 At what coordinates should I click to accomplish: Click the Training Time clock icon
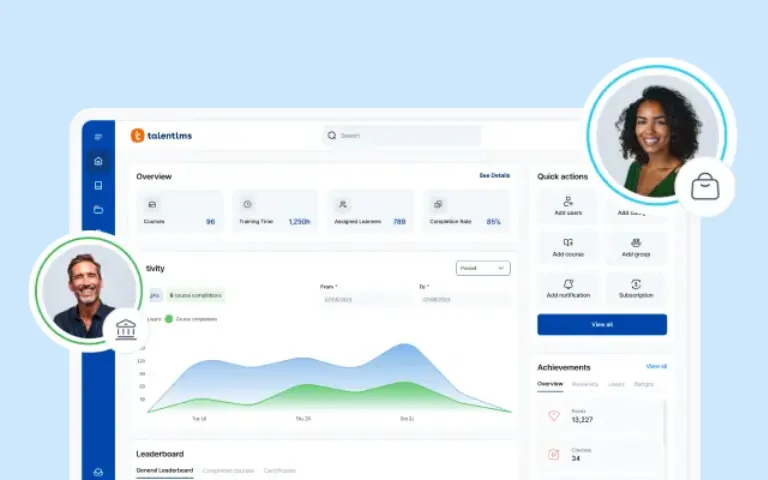point(247,204)
